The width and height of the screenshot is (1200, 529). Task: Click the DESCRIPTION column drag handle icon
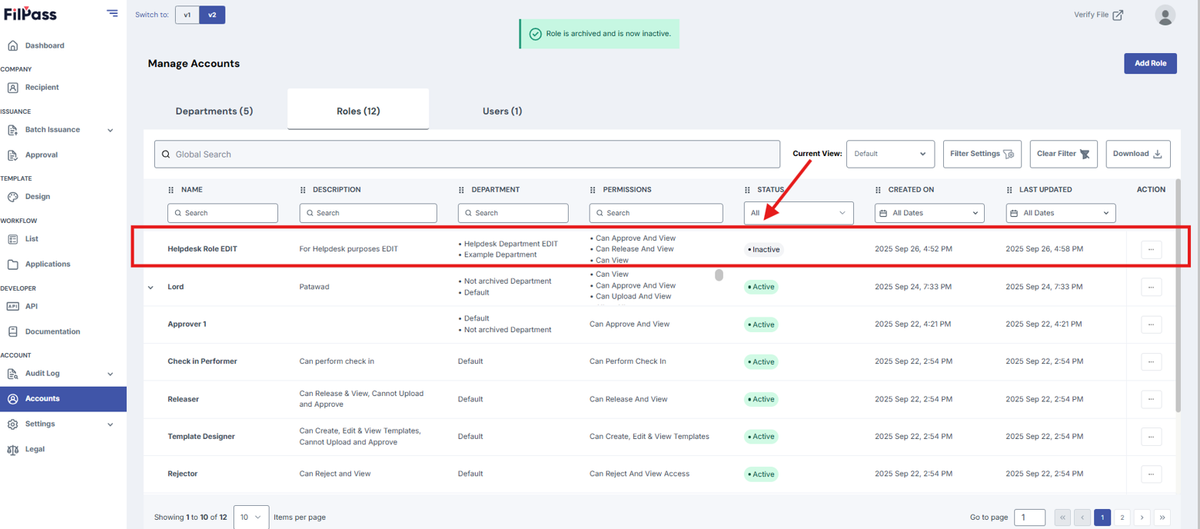tap(303, 189)
